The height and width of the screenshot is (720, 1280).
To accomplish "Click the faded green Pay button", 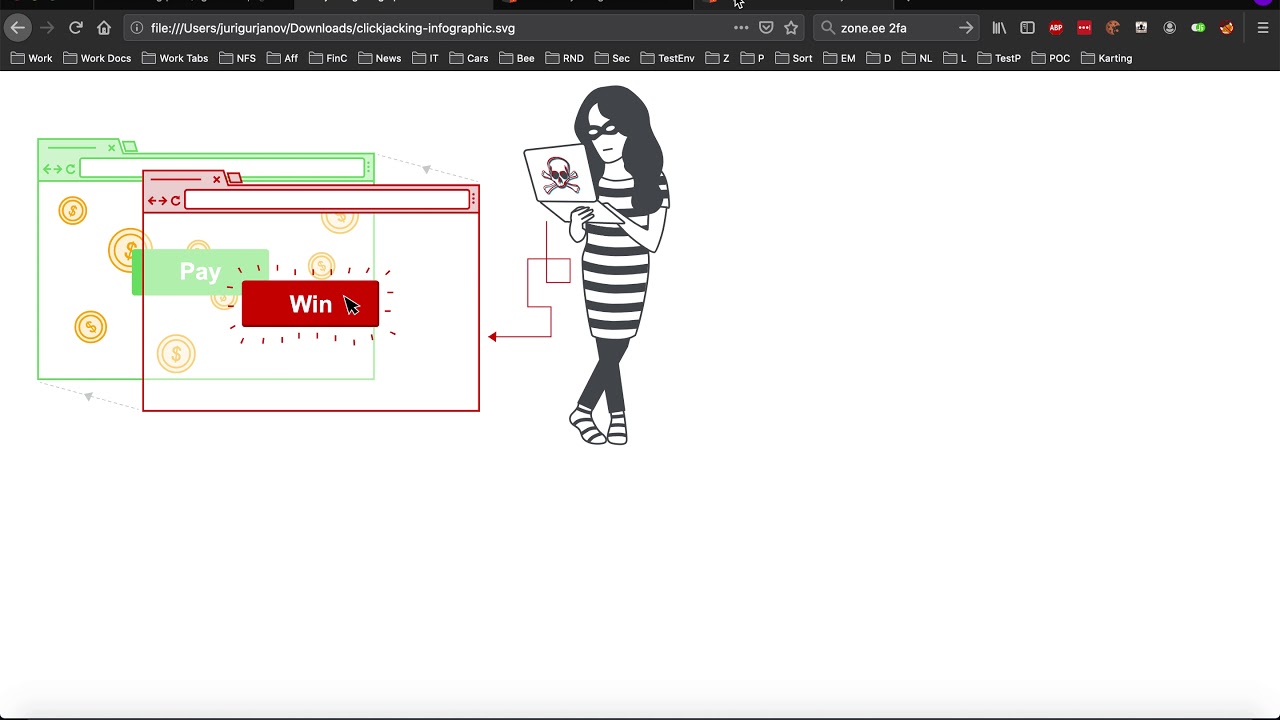I will pos(200,272).
